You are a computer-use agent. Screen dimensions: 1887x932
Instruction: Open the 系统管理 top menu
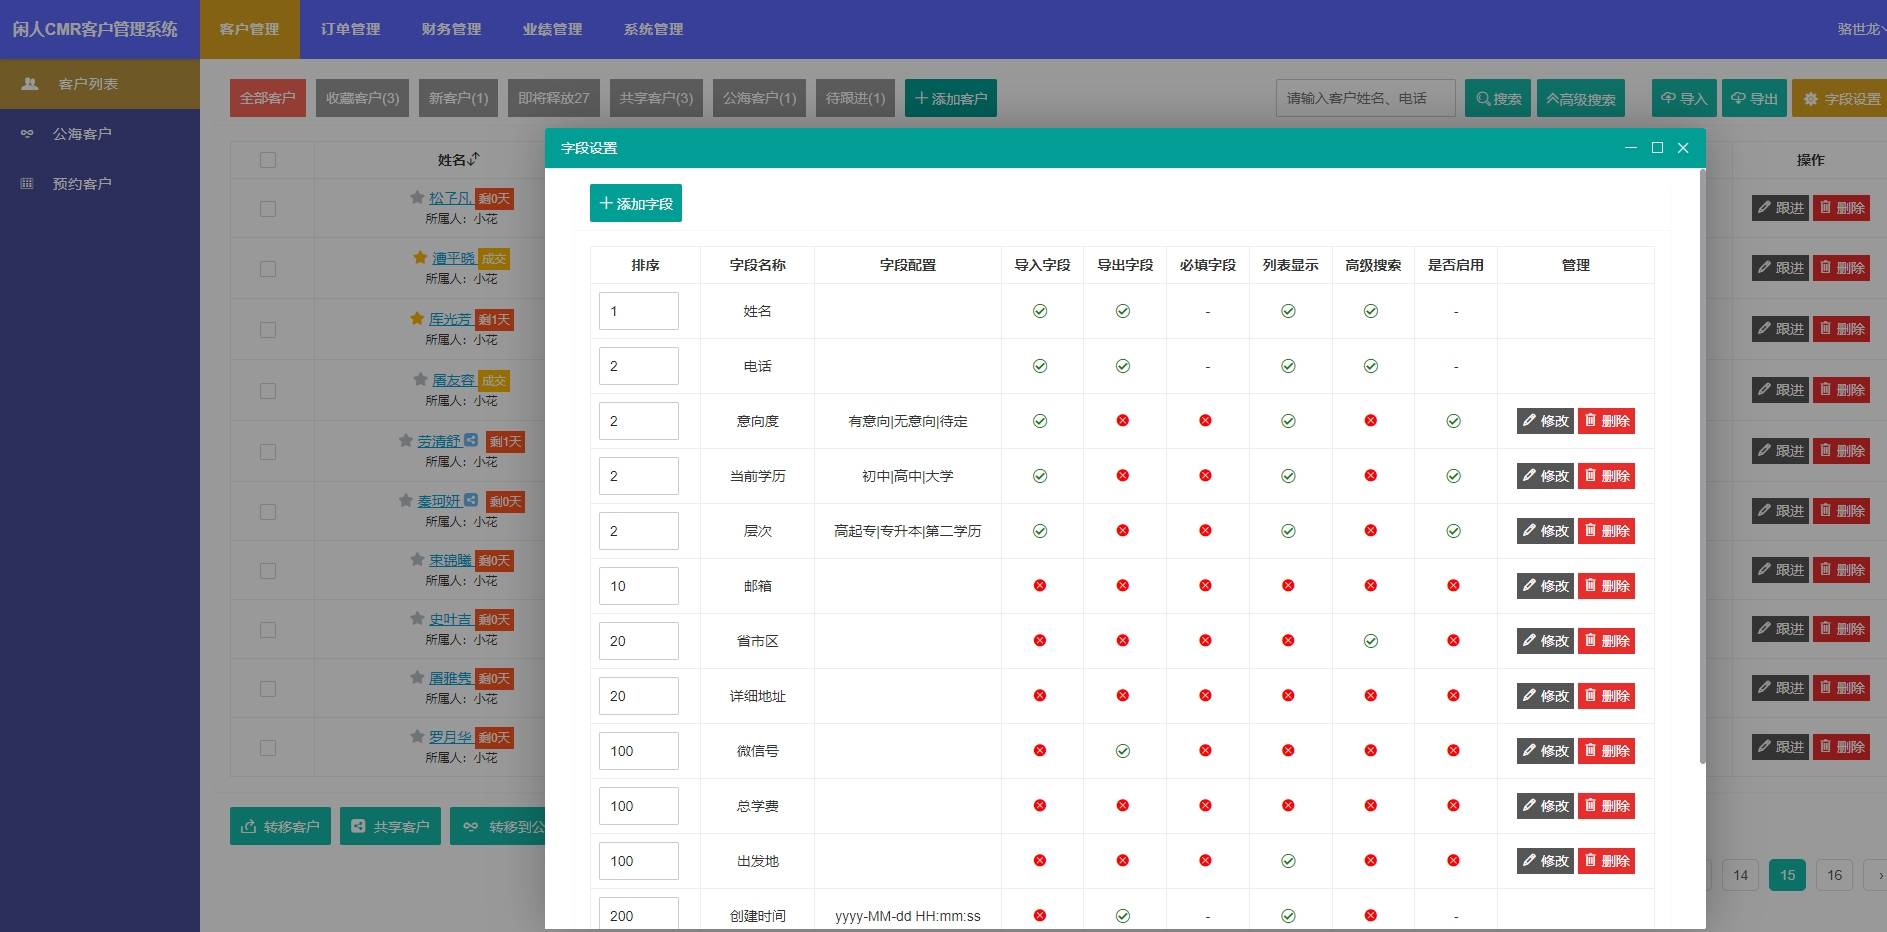click(x=654, y=29)
